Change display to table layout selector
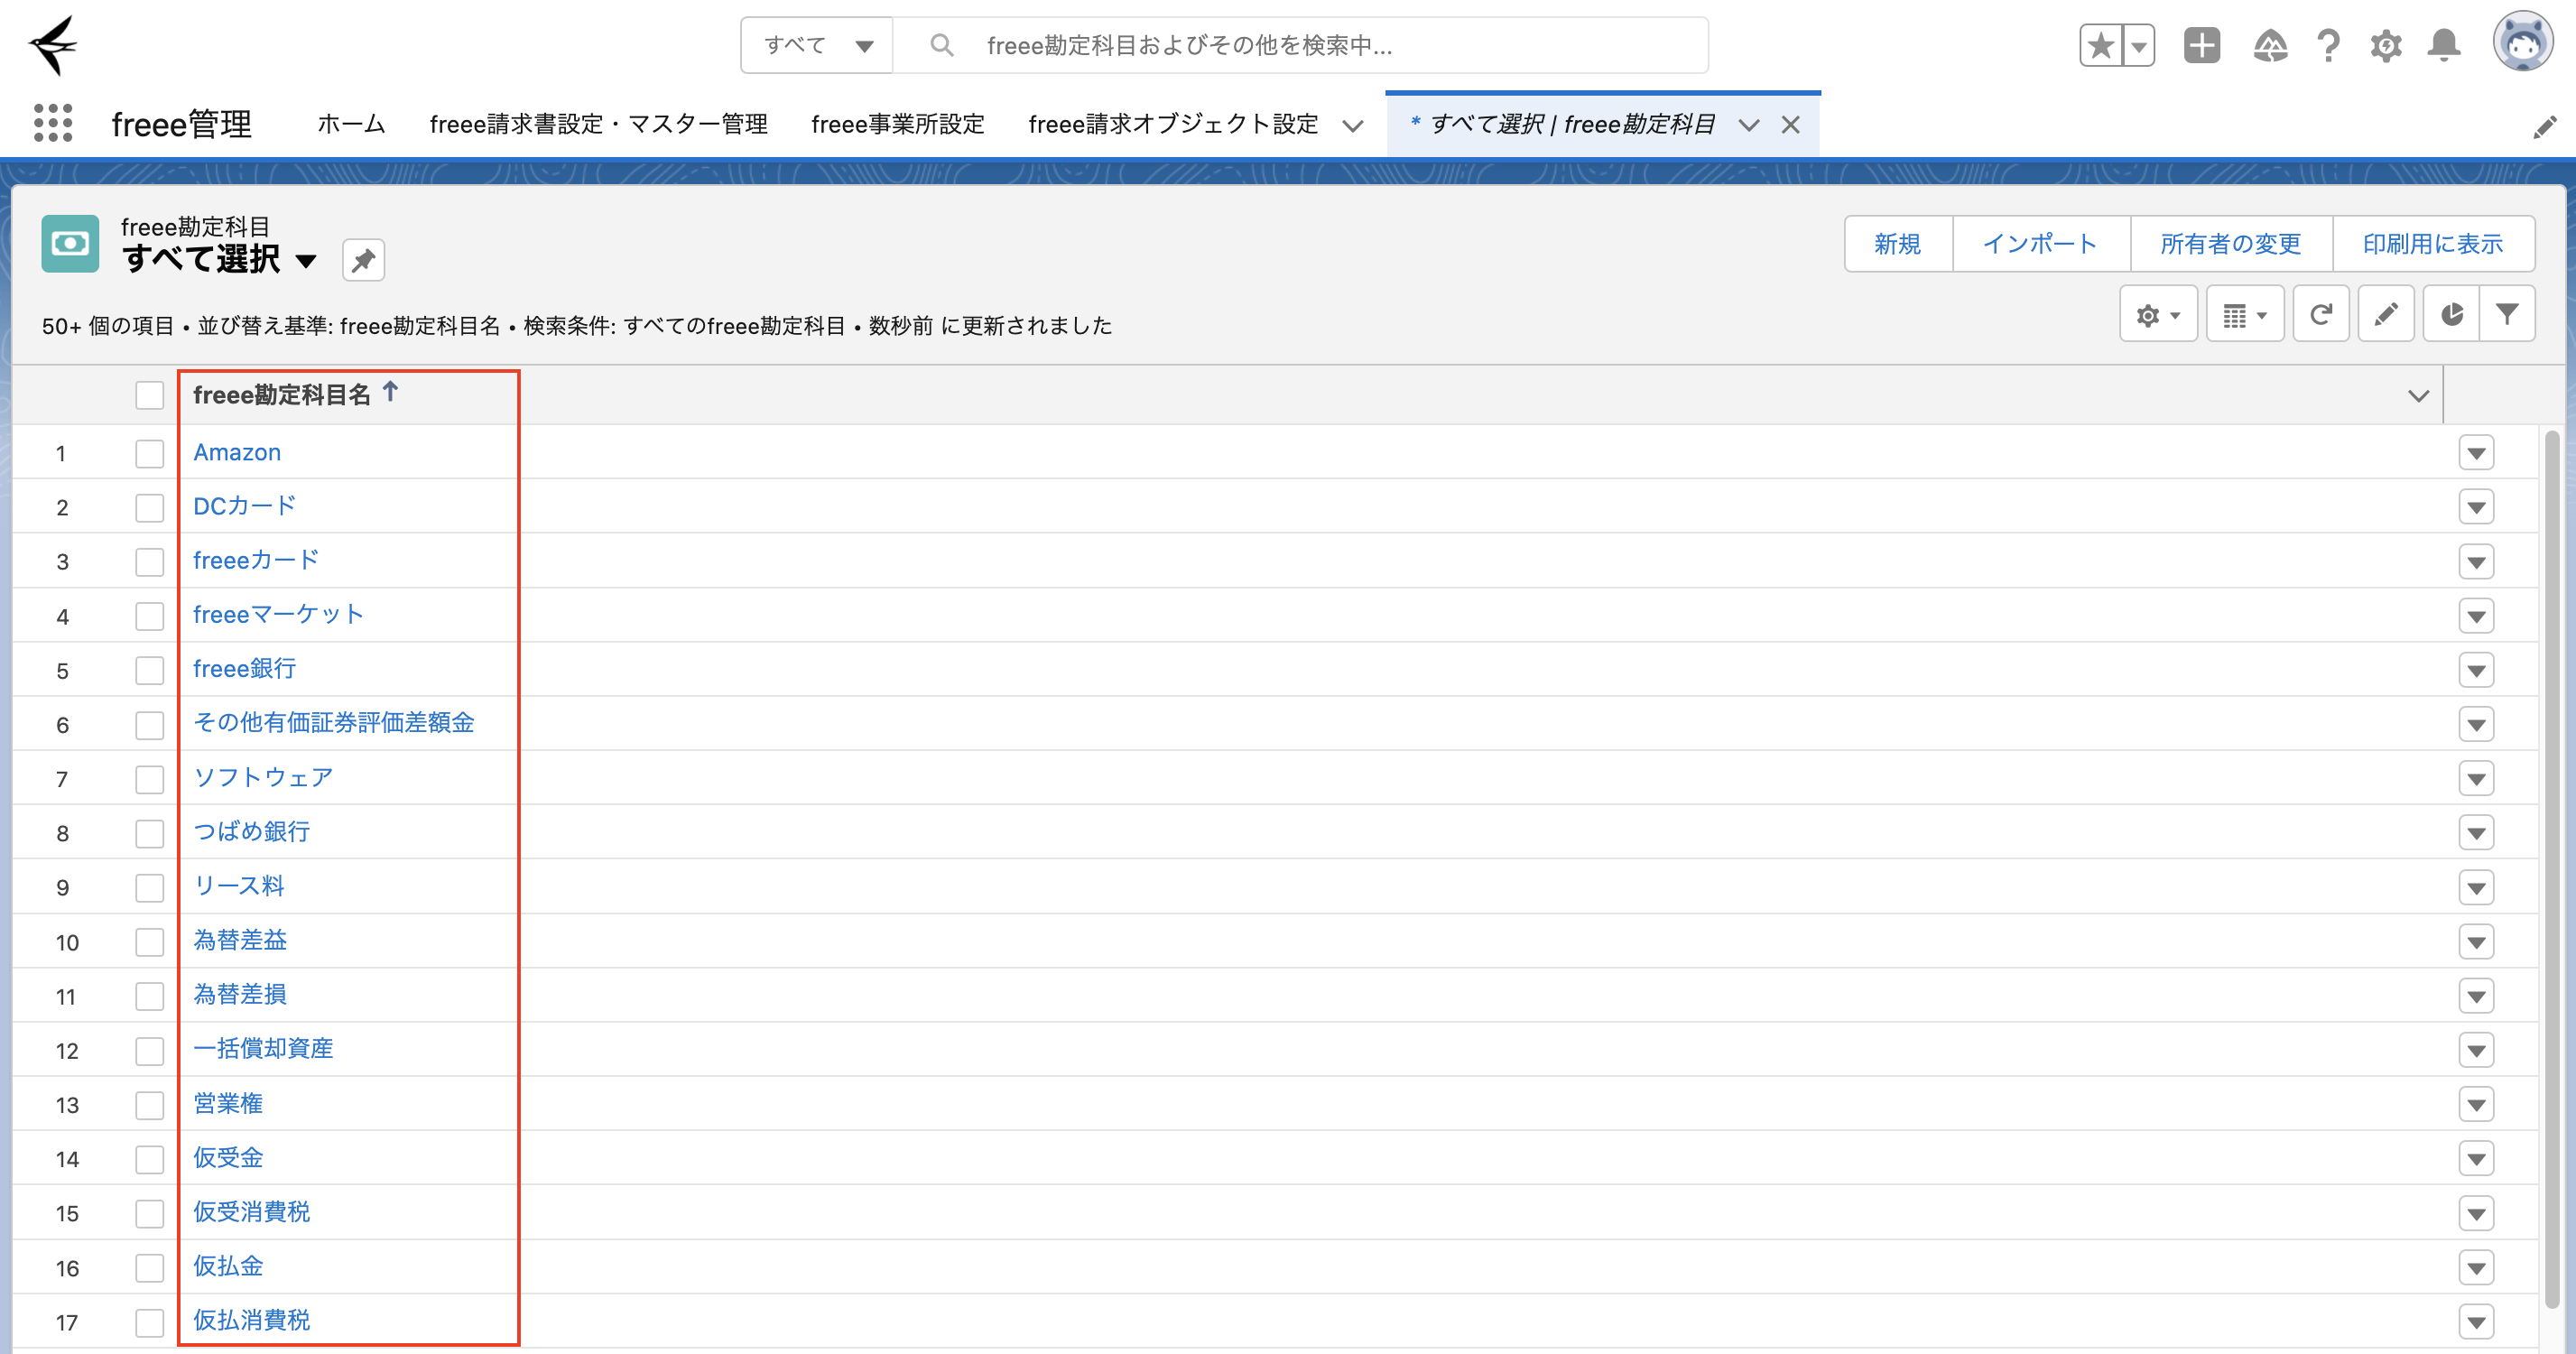The image size is (2576, 1354). tap(2245, 315)
